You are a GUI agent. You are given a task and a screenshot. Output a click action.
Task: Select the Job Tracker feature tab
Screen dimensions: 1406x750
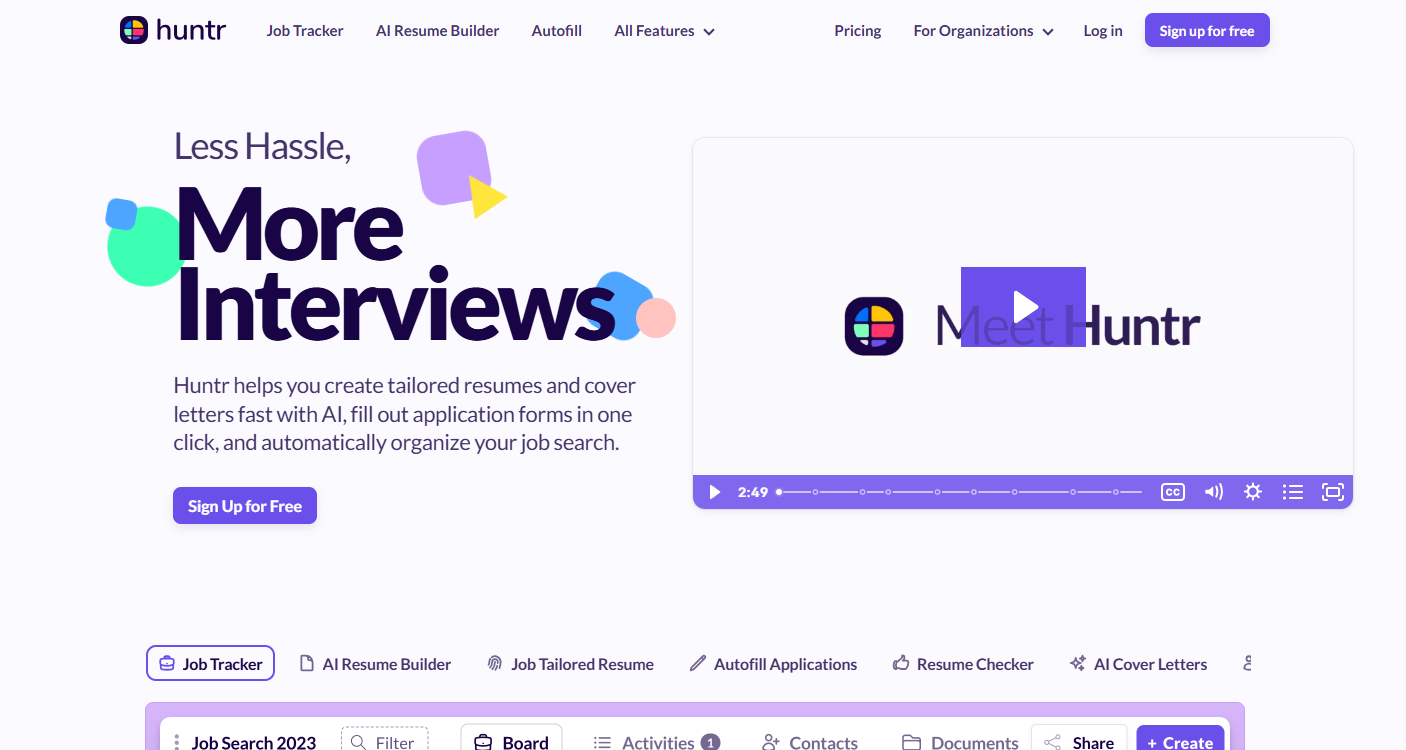pyautogui.click(x=210, y=663)
